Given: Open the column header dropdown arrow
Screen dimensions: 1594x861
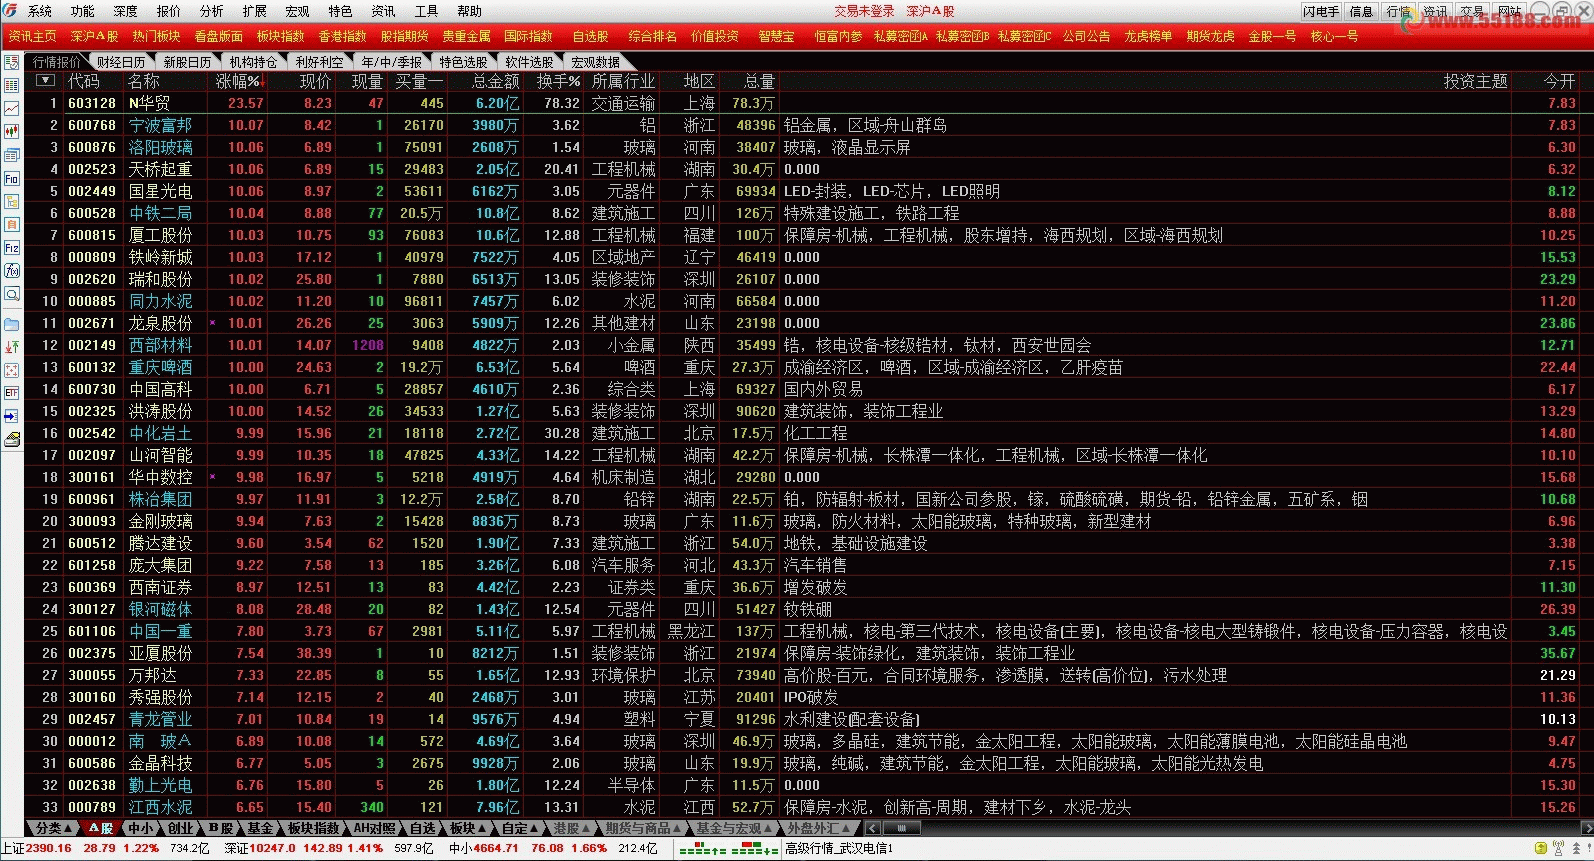Looking at the screenshot, I should tap(45, 80).
